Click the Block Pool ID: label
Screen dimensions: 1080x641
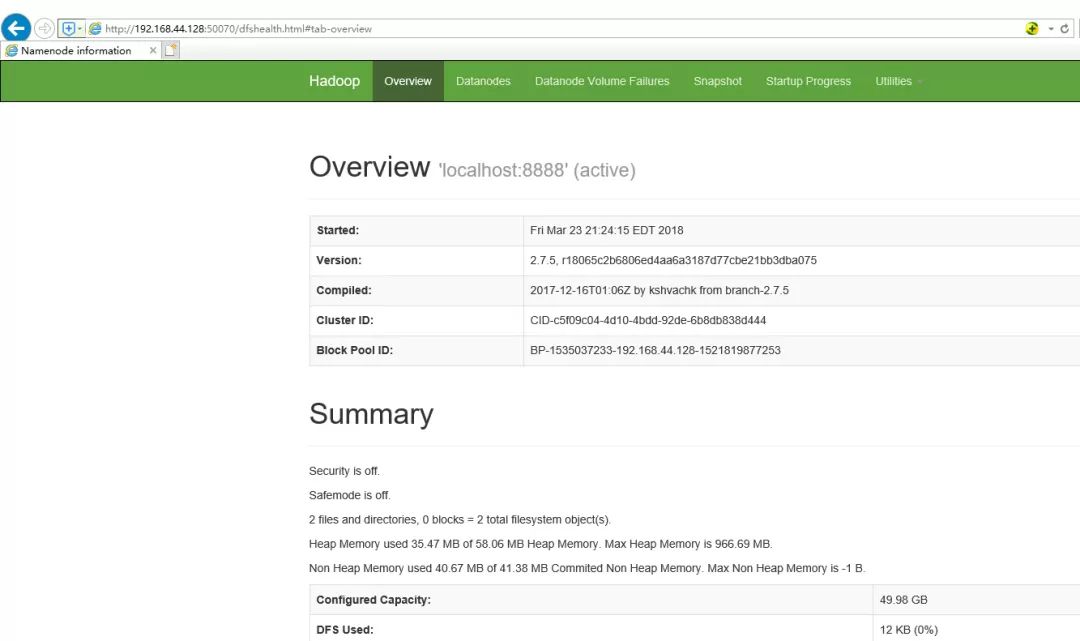pyautogui.click(x=354, y=350)
